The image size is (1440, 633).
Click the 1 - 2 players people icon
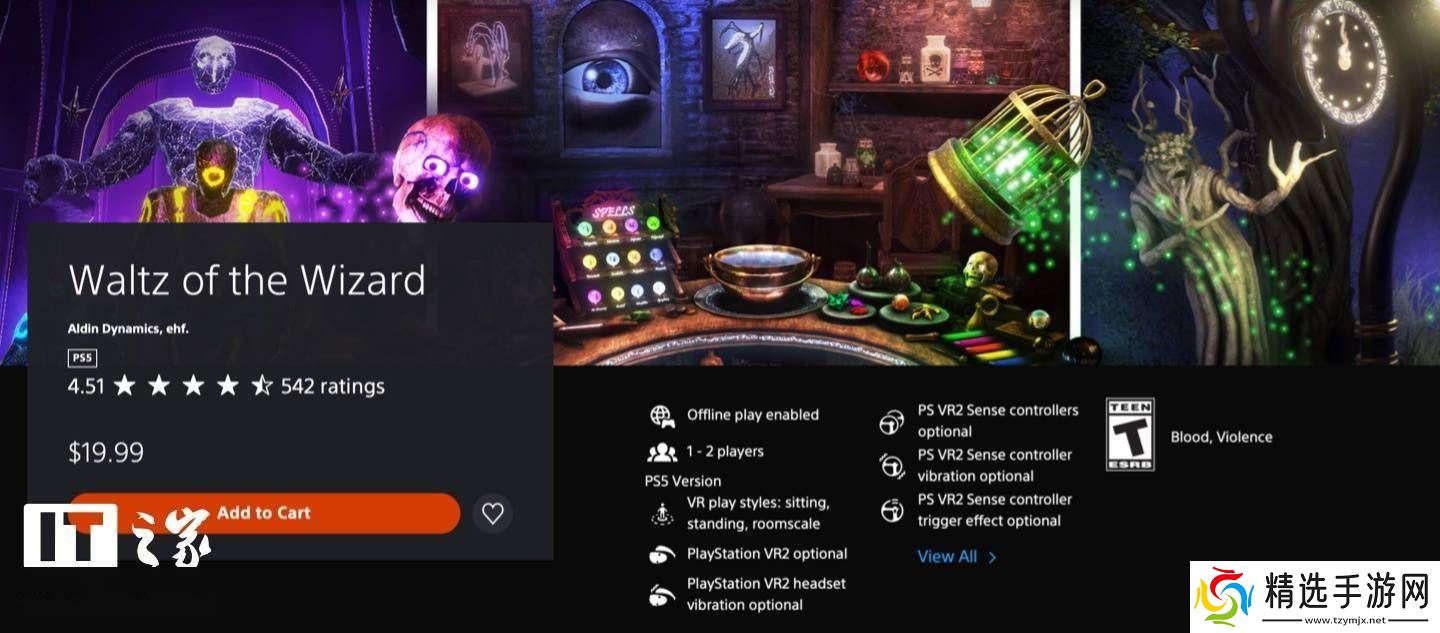click(x=662, y=452)
